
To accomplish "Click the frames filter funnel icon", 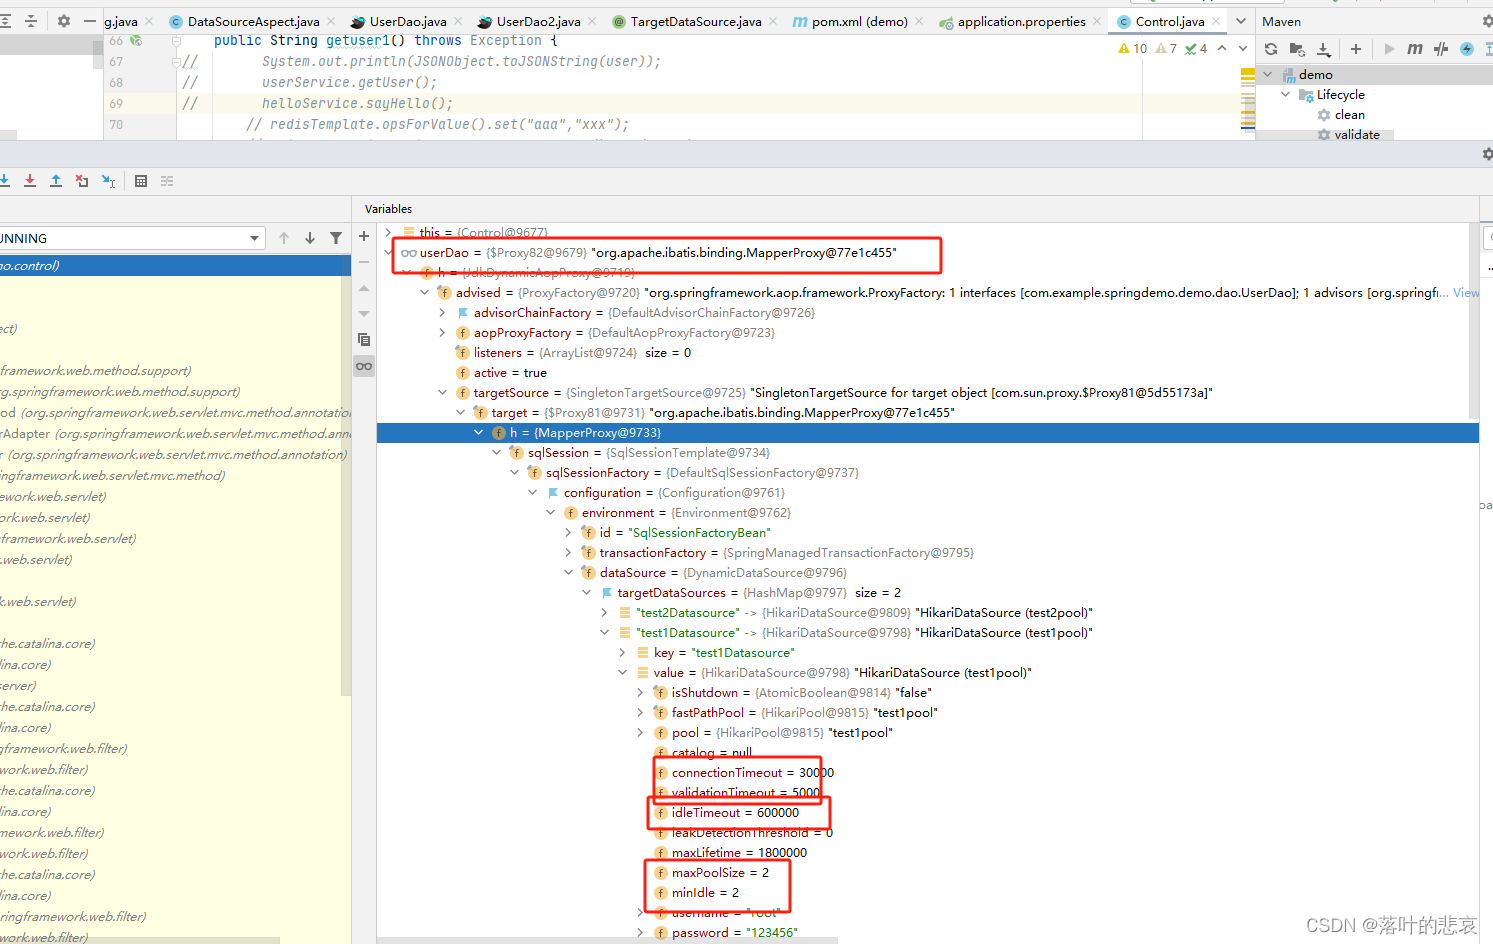I will point(336,238).
